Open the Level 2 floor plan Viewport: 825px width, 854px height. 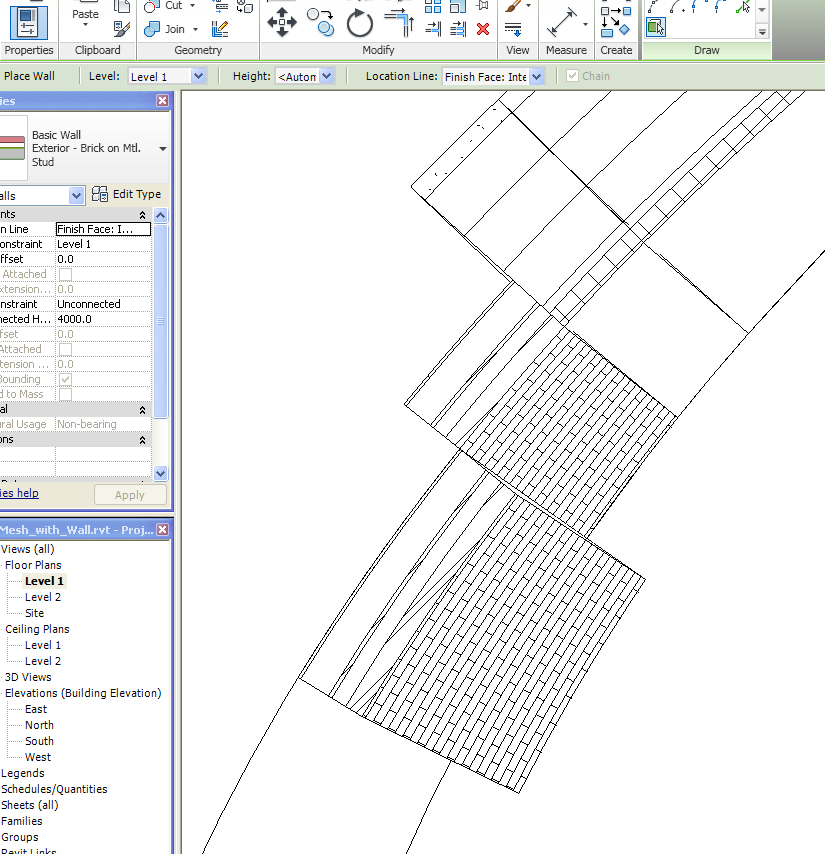tap(43, 597)
